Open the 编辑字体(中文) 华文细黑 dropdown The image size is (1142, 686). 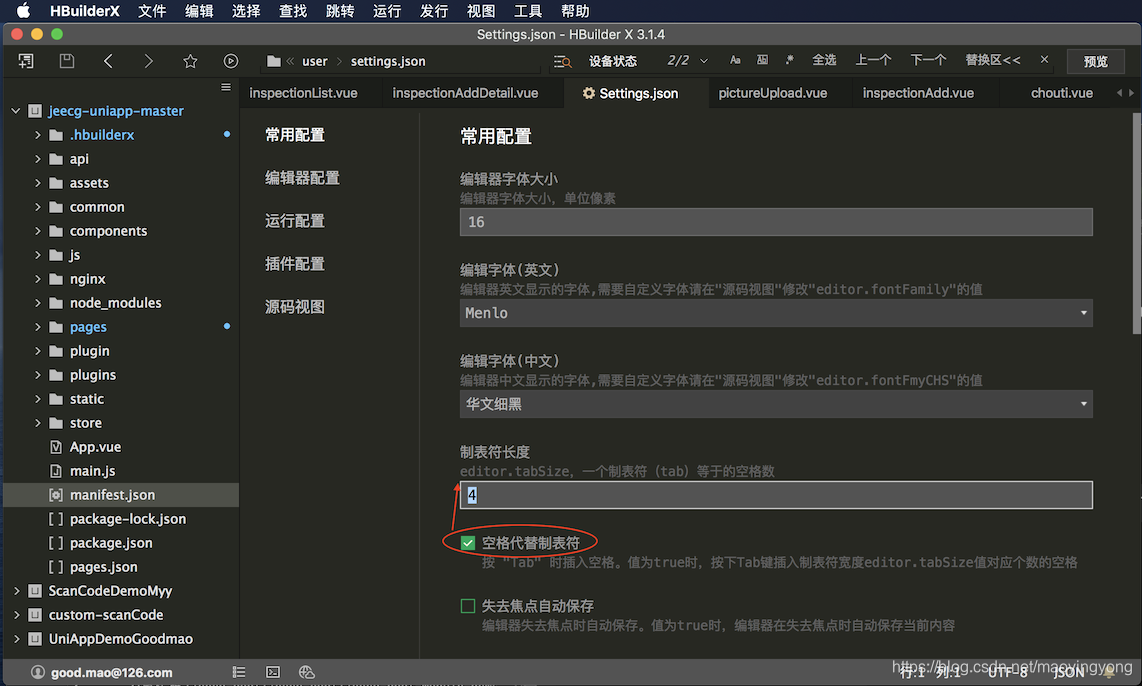(776, 404)
